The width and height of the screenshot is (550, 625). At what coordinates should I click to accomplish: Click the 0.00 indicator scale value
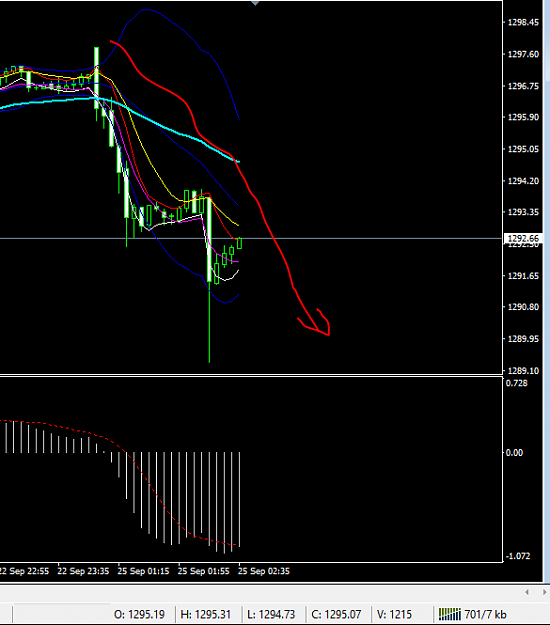[514, 453]
